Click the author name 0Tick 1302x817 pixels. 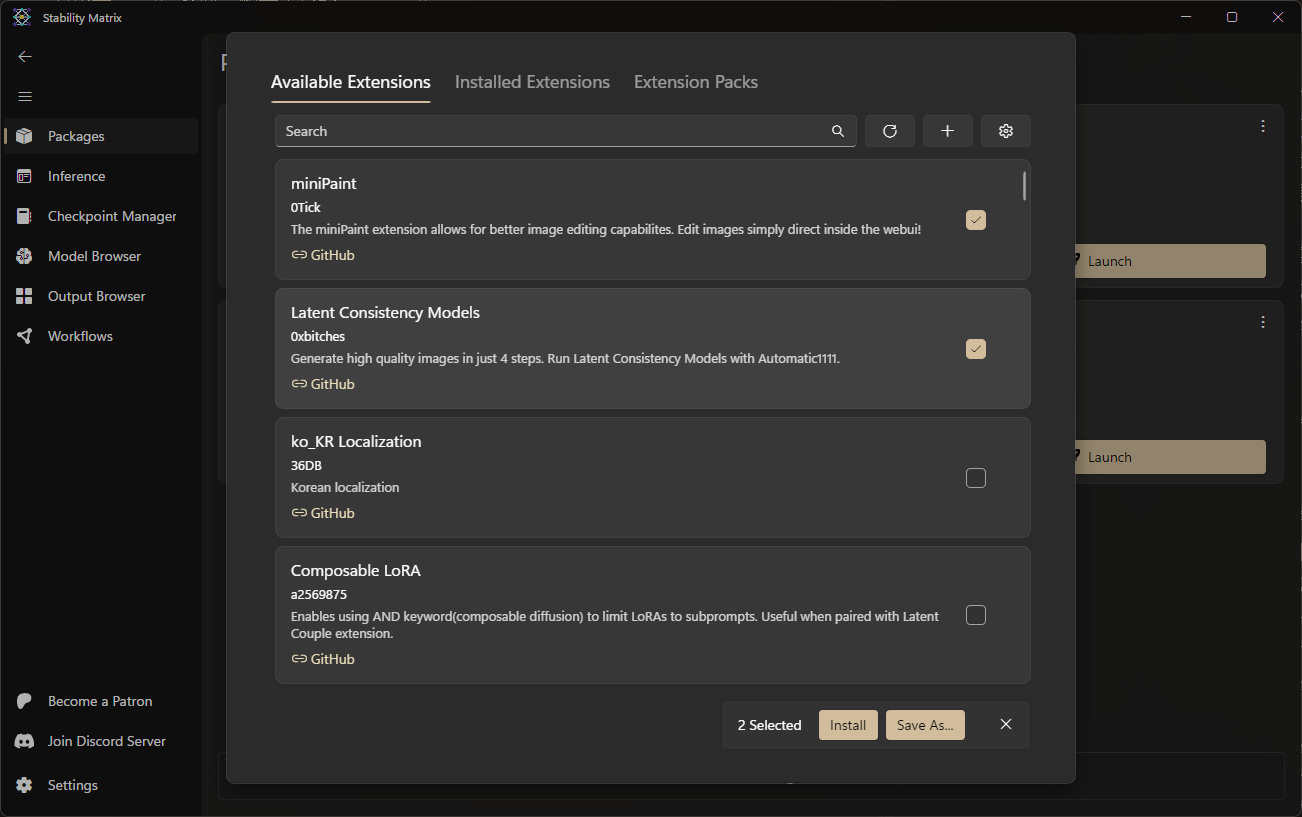coord(306,208)
